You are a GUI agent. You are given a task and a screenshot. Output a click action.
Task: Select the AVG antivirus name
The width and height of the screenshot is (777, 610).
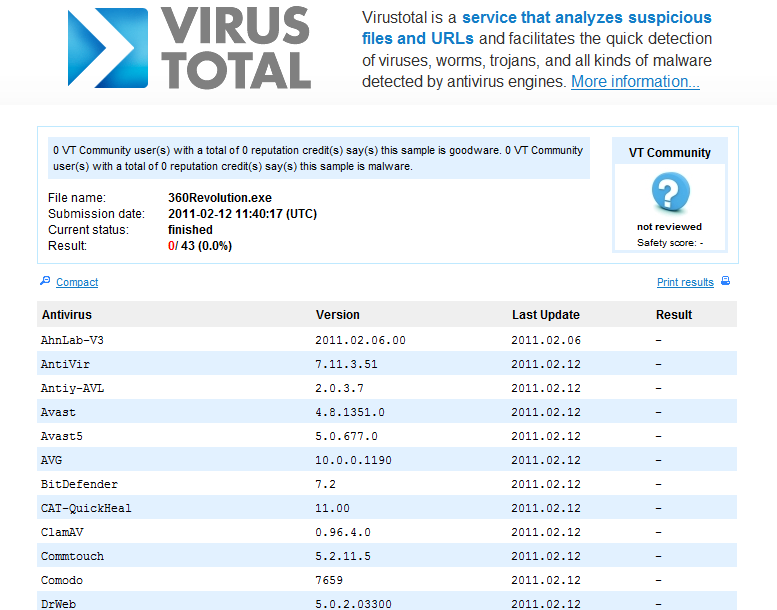pyautogui.click(x=51, y=460)
